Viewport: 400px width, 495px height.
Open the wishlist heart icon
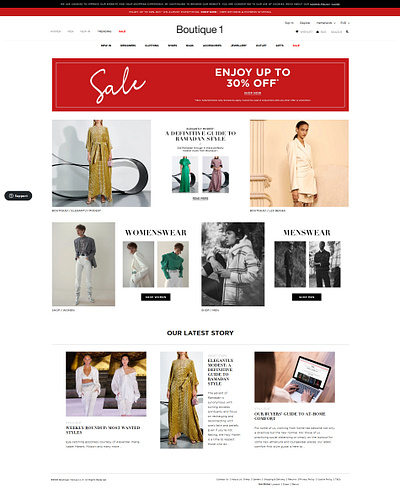click(297, 32)
